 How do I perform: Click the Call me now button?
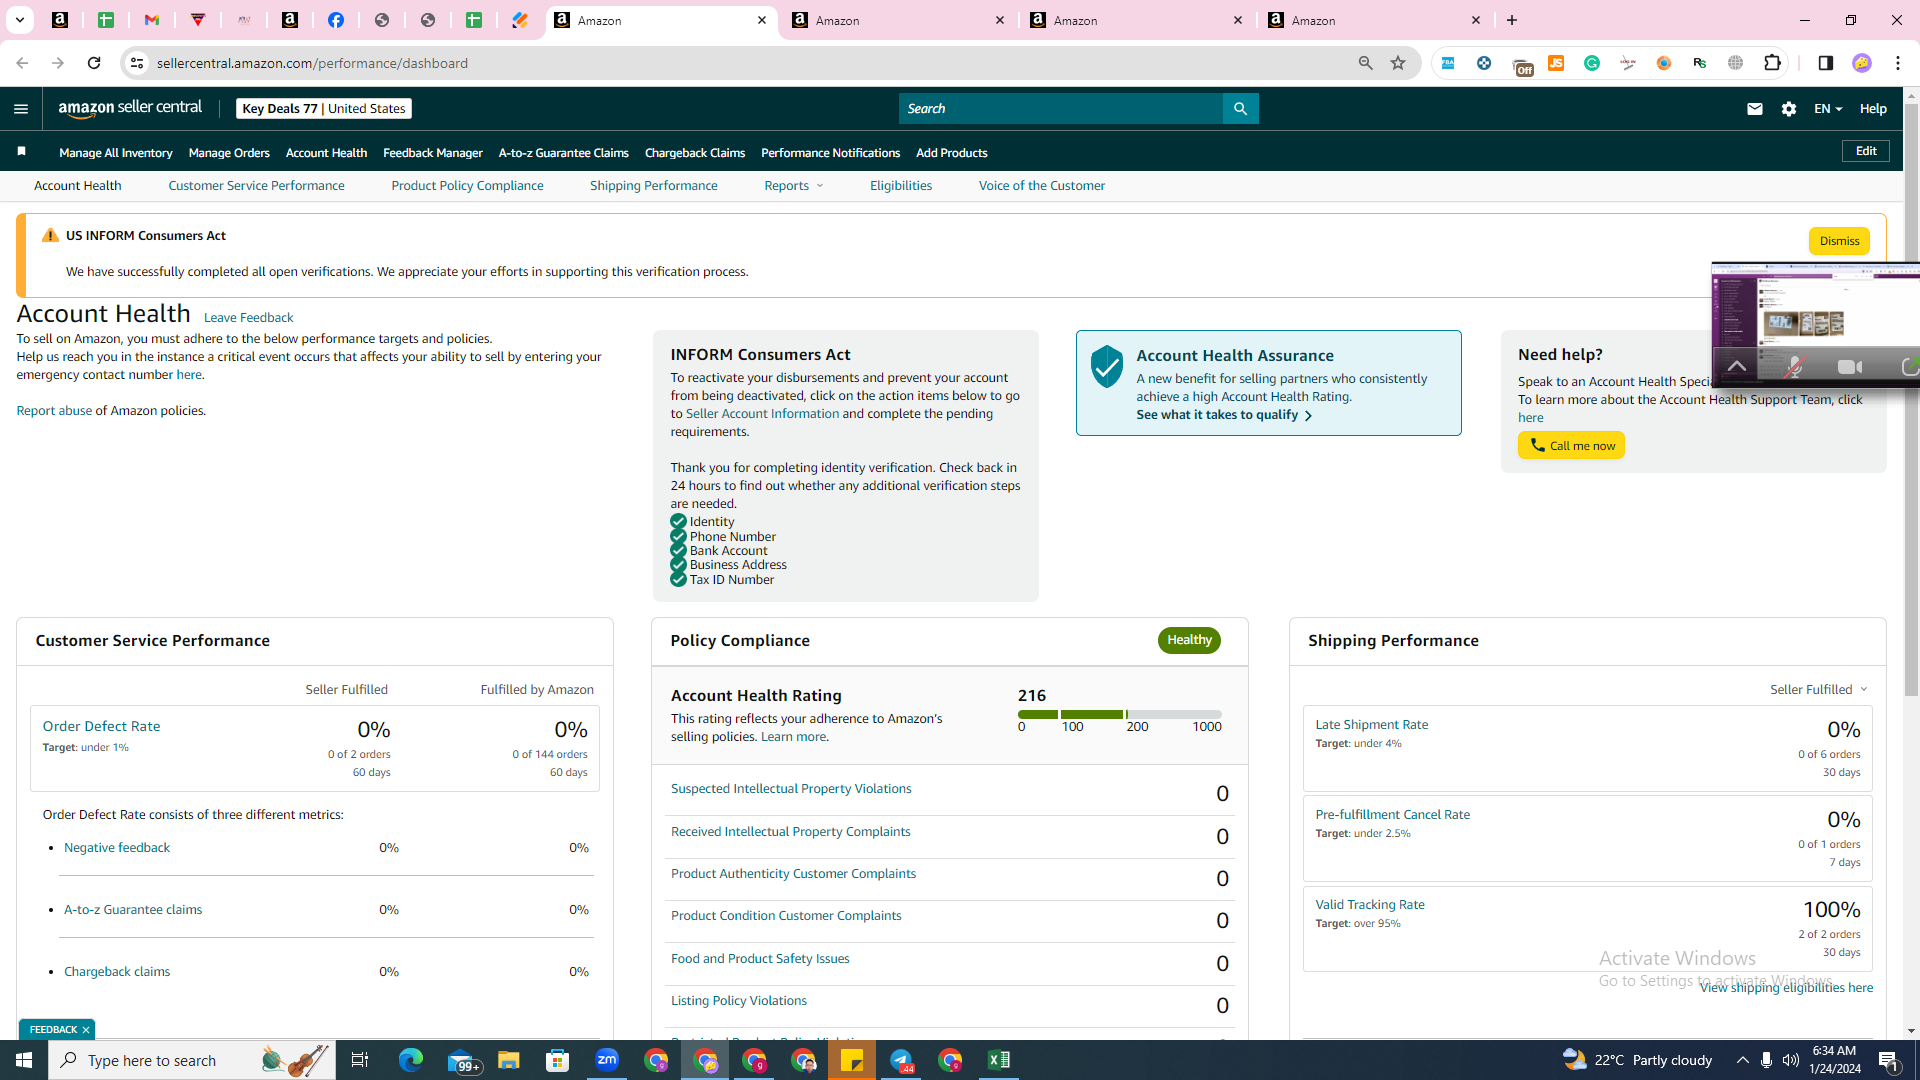[x=1571, y=446]
